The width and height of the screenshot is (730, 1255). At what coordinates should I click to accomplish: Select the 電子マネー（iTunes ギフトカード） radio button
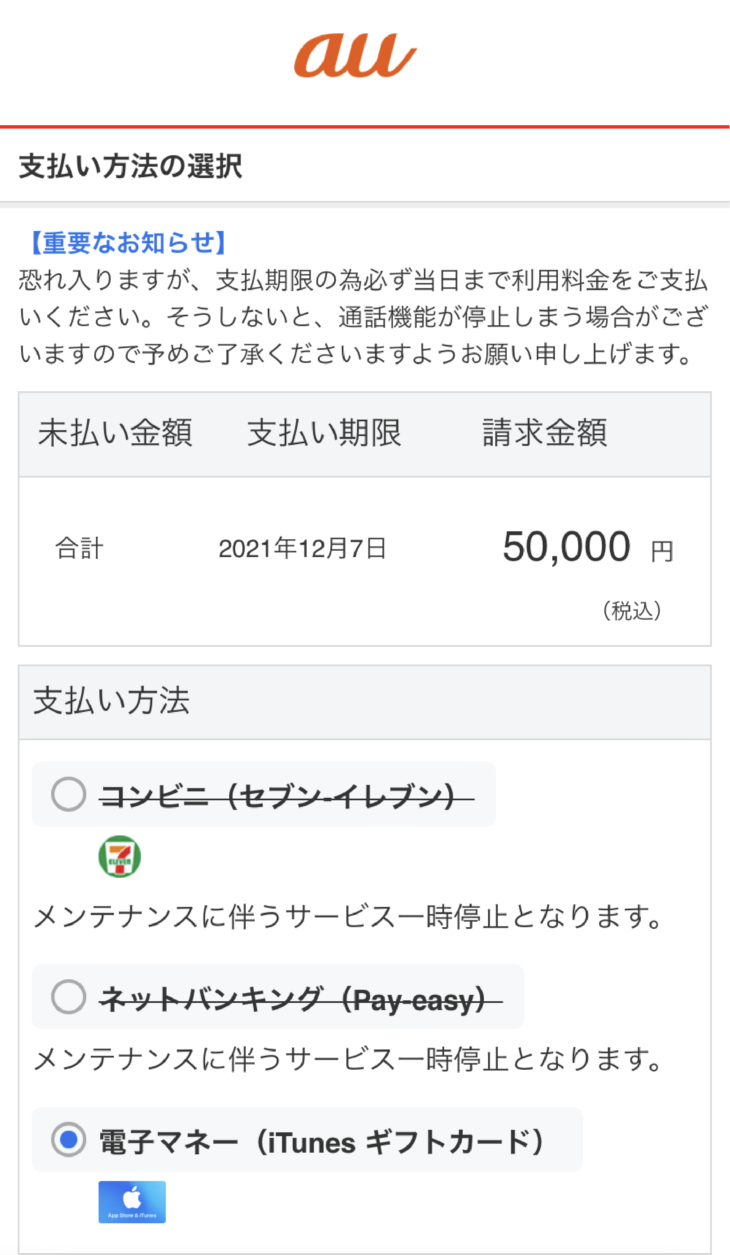(69, 1140)
